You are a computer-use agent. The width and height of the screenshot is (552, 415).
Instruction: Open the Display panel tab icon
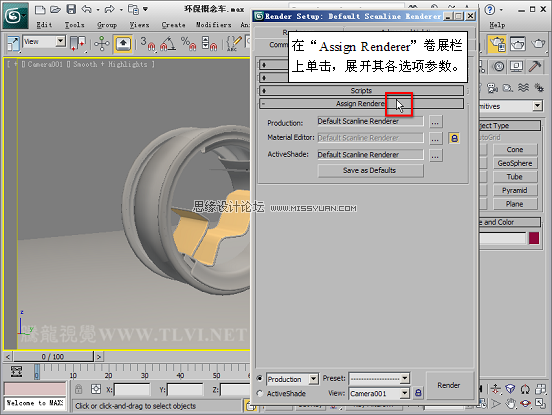tap(516, 67)
